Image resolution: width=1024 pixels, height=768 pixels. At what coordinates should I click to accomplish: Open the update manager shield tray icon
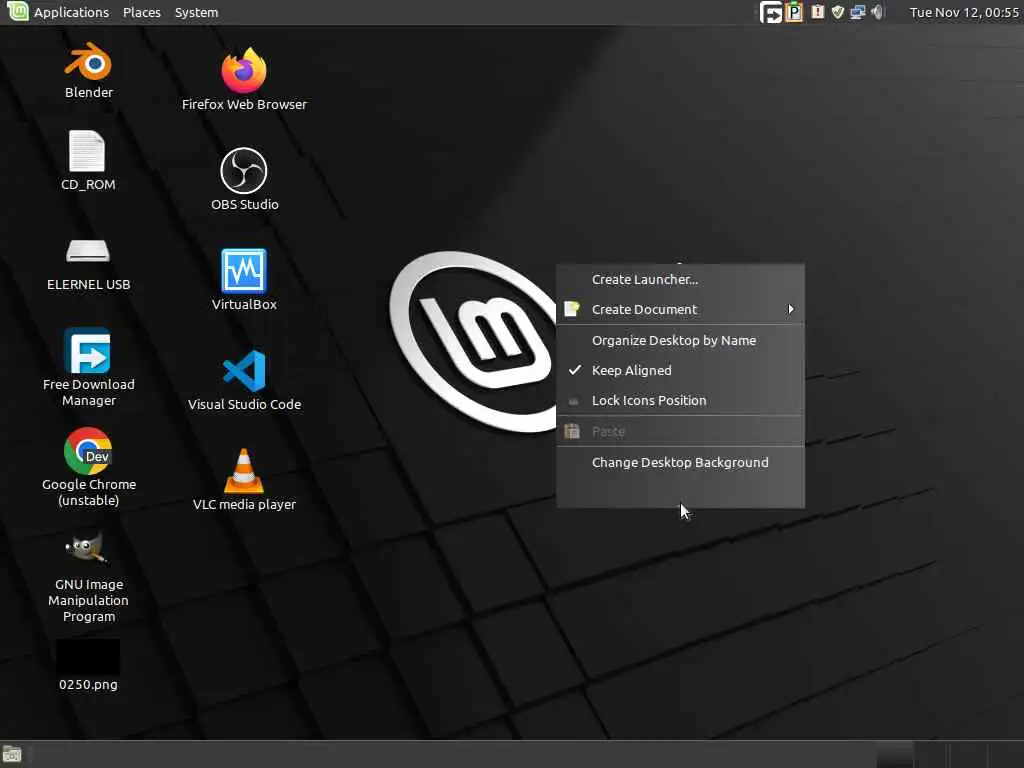coord(837,12)
